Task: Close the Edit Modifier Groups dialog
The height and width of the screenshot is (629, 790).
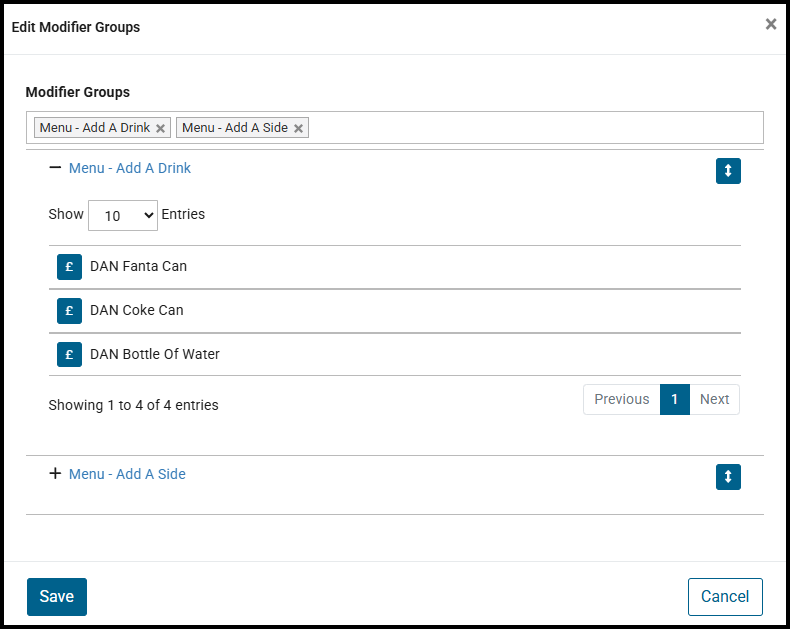Action: point(770,24)
